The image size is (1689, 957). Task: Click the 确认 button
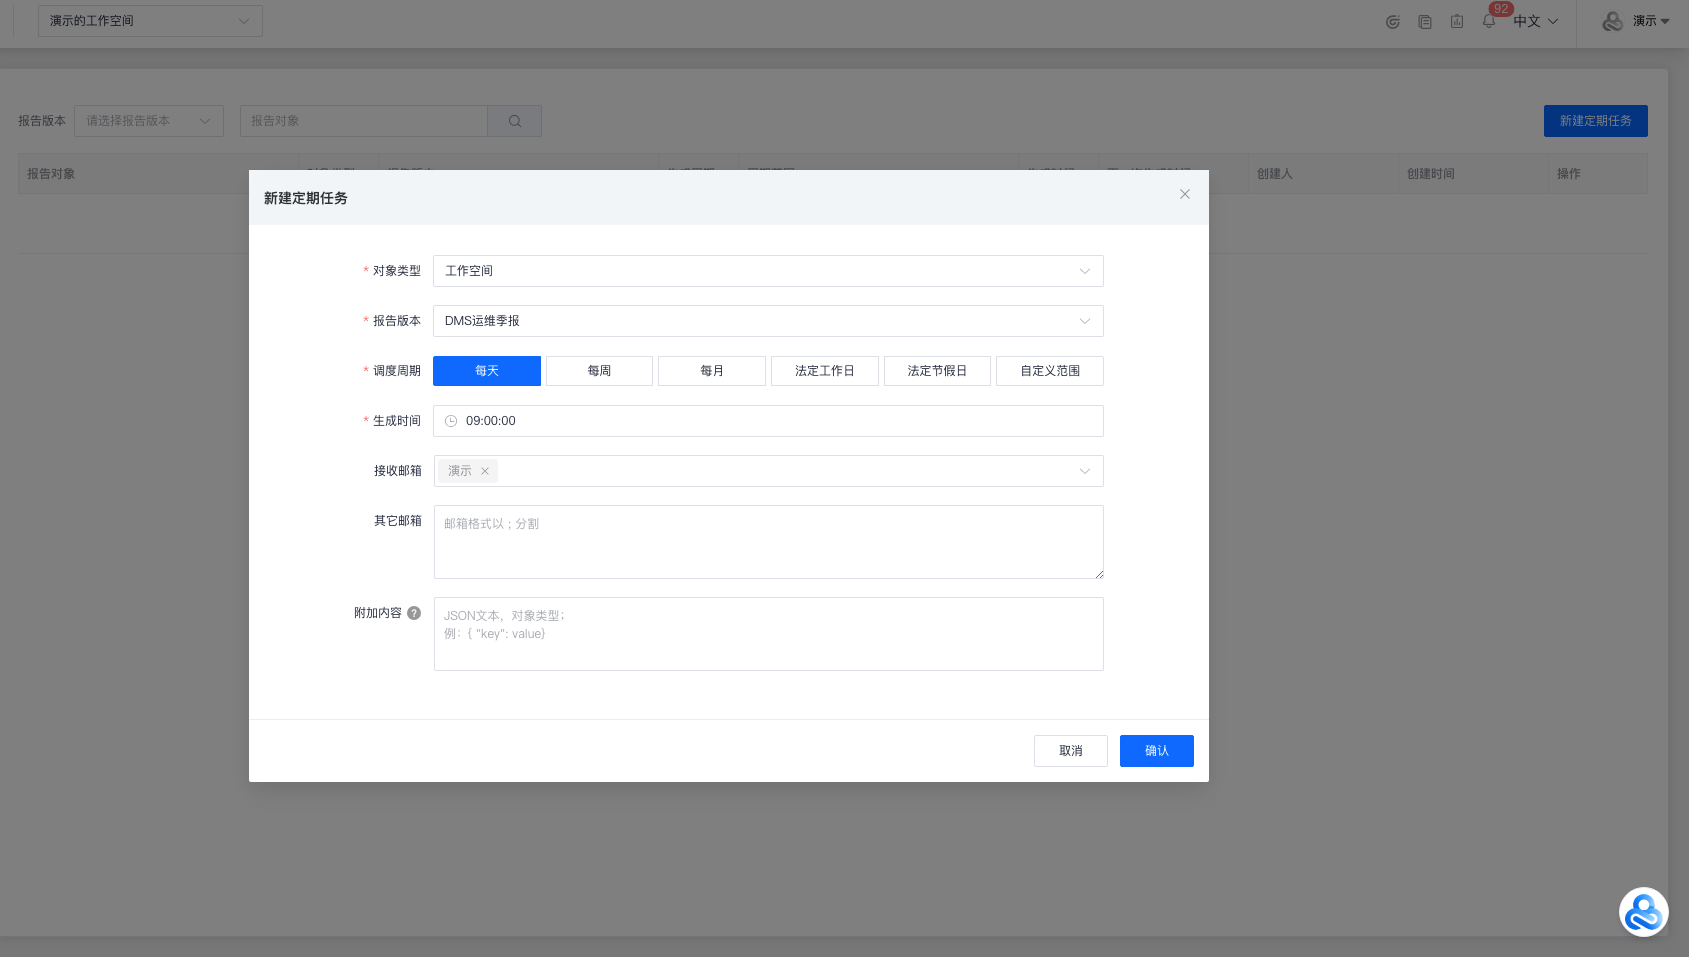pos(1156,751)
